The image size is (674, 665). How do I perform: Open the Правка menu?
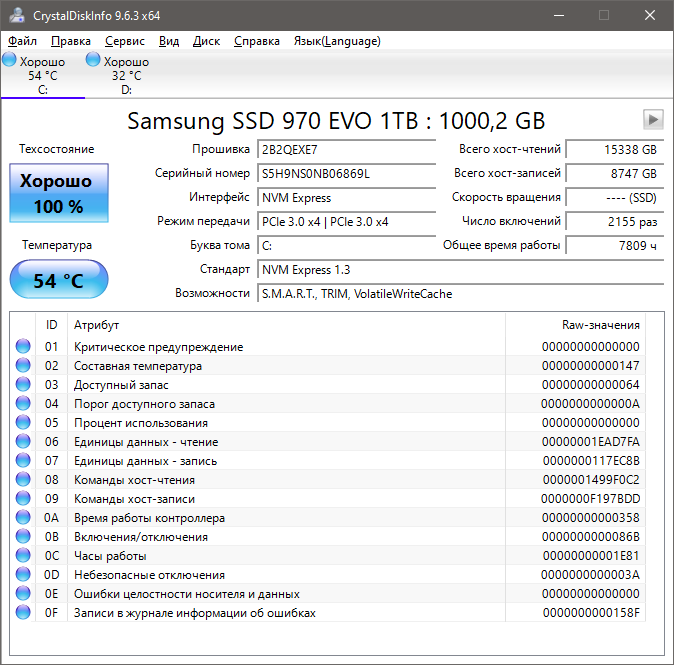(71, 41)
